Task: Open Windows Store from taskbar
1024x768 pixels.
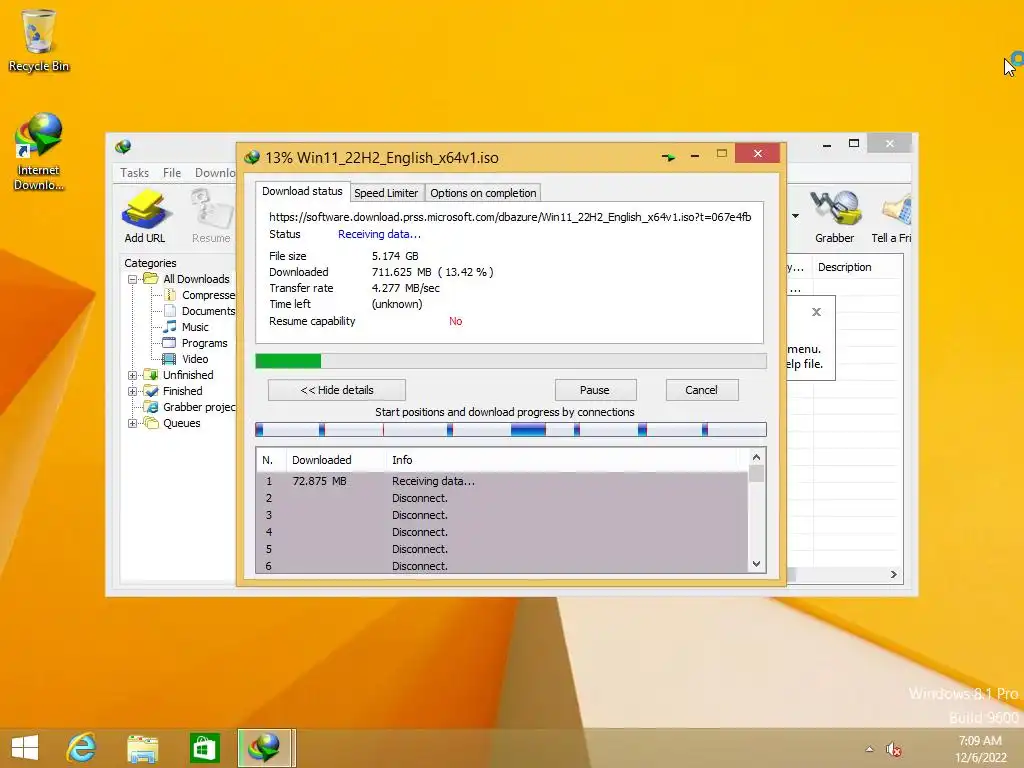Action: pos(204,748)
